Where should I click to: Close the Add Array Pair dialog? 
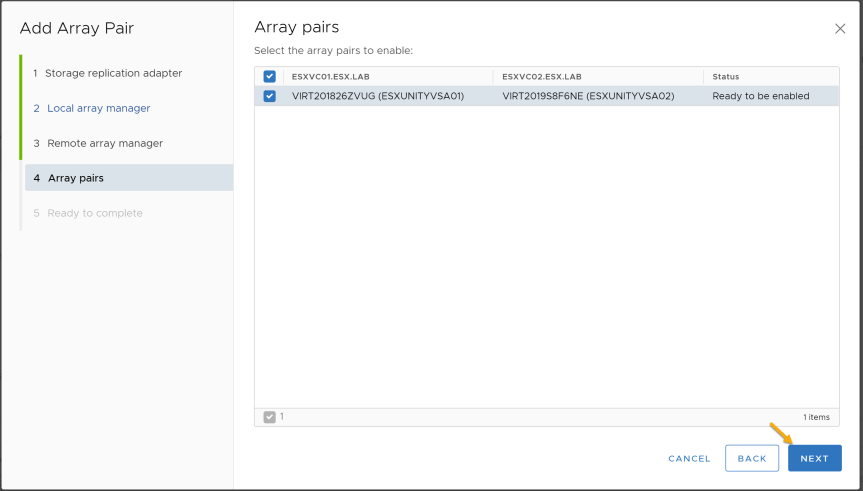click(839, 29)
